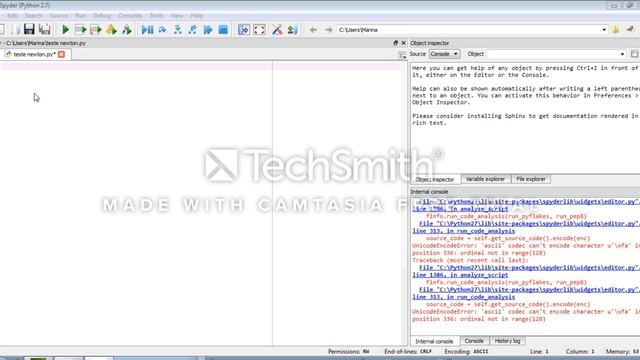The height and width of the screenshot is (360, 640).
Task: Stop debugging with the blue square icon
Action: click(223, 29)
